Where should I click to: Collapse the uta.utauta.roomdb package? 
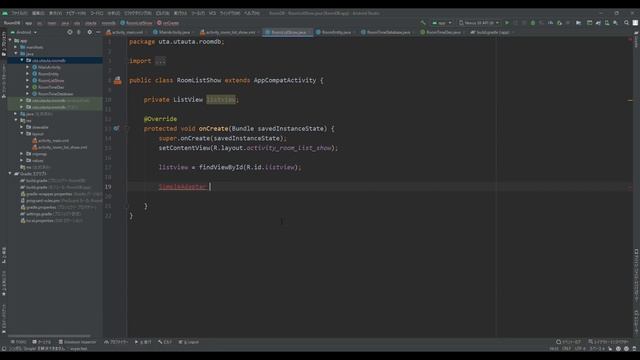tap(22, 60)
